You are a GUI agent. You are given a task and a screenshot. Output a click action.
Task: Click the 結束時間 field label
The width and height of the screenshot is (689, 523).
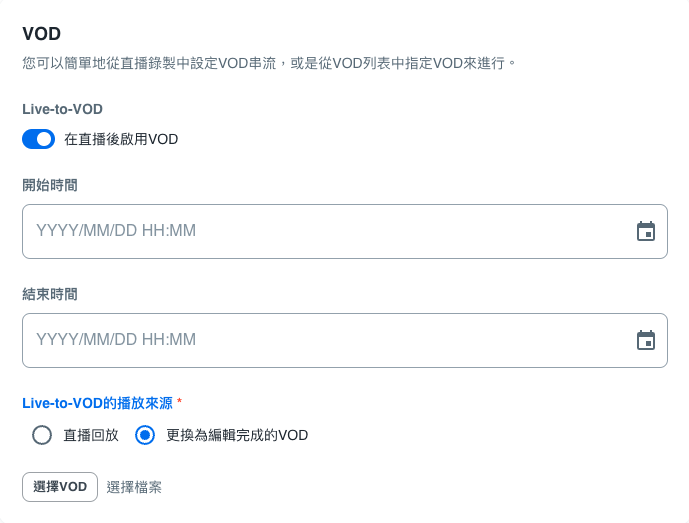click(50, 294)
